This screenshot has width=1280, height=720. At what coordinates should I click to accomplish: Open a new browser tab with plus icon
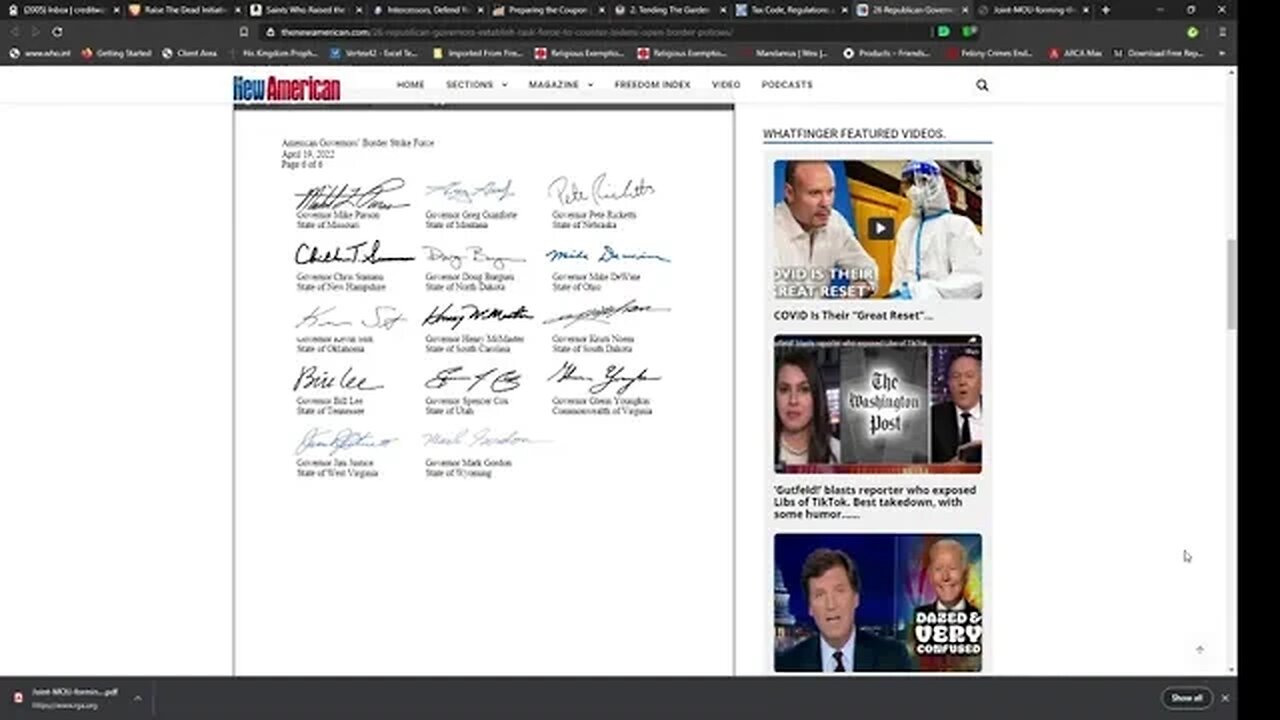point(1105,10)
